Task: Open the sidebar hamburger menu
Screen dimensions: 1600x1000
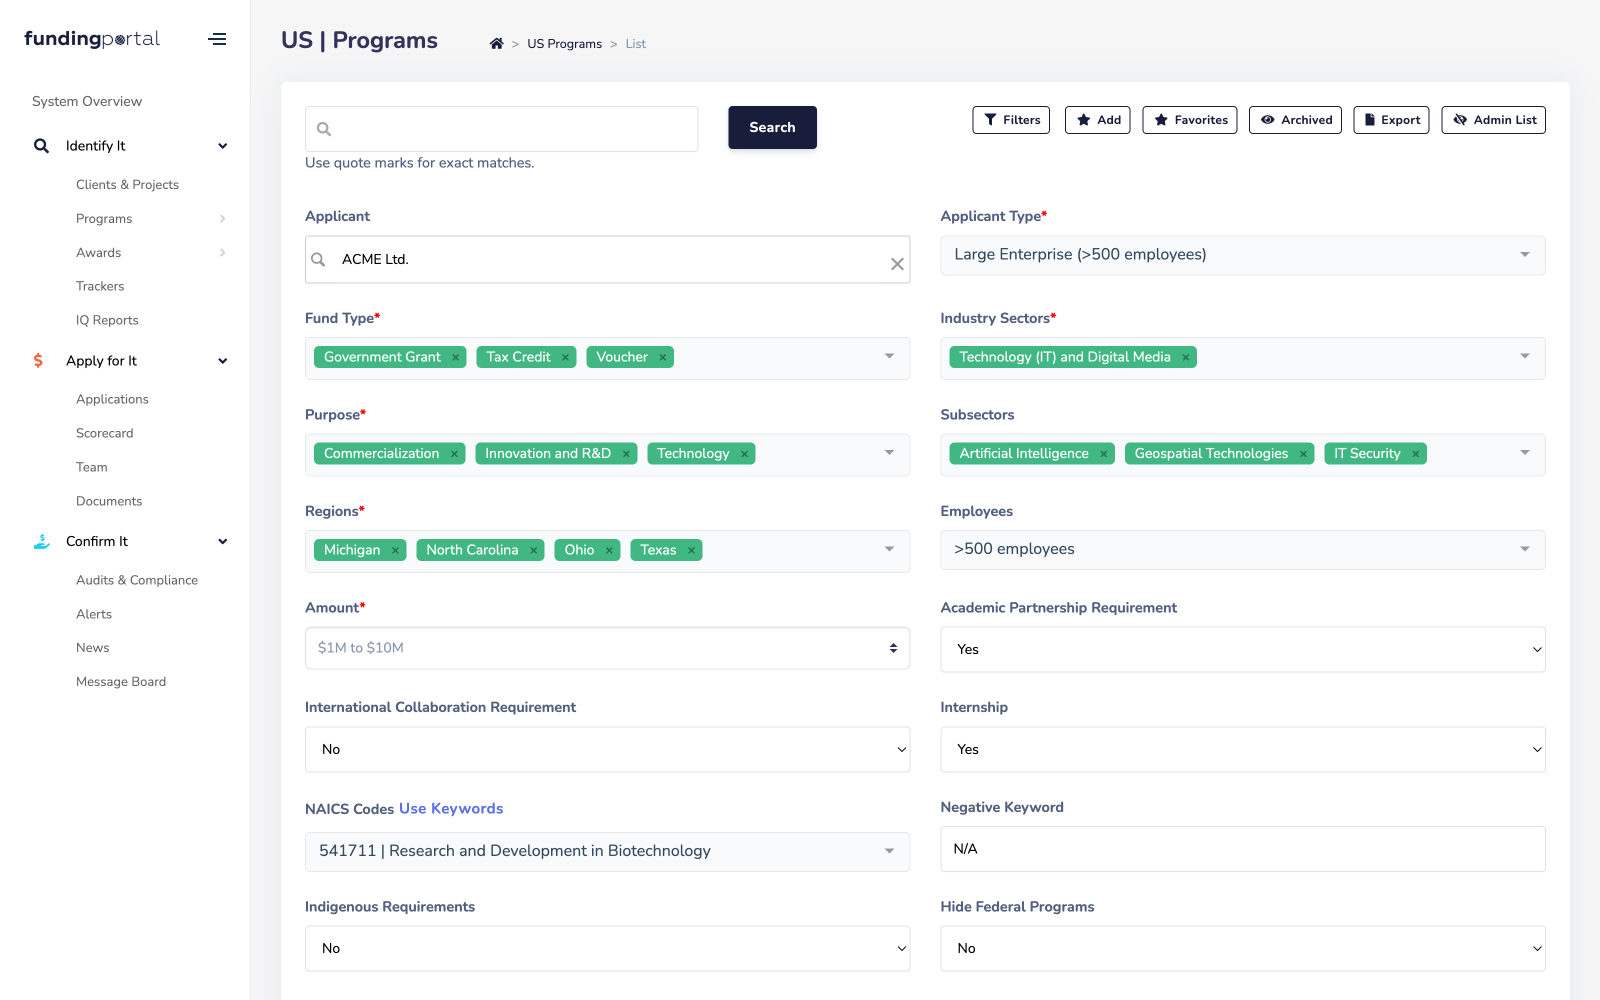Action: 217,38
